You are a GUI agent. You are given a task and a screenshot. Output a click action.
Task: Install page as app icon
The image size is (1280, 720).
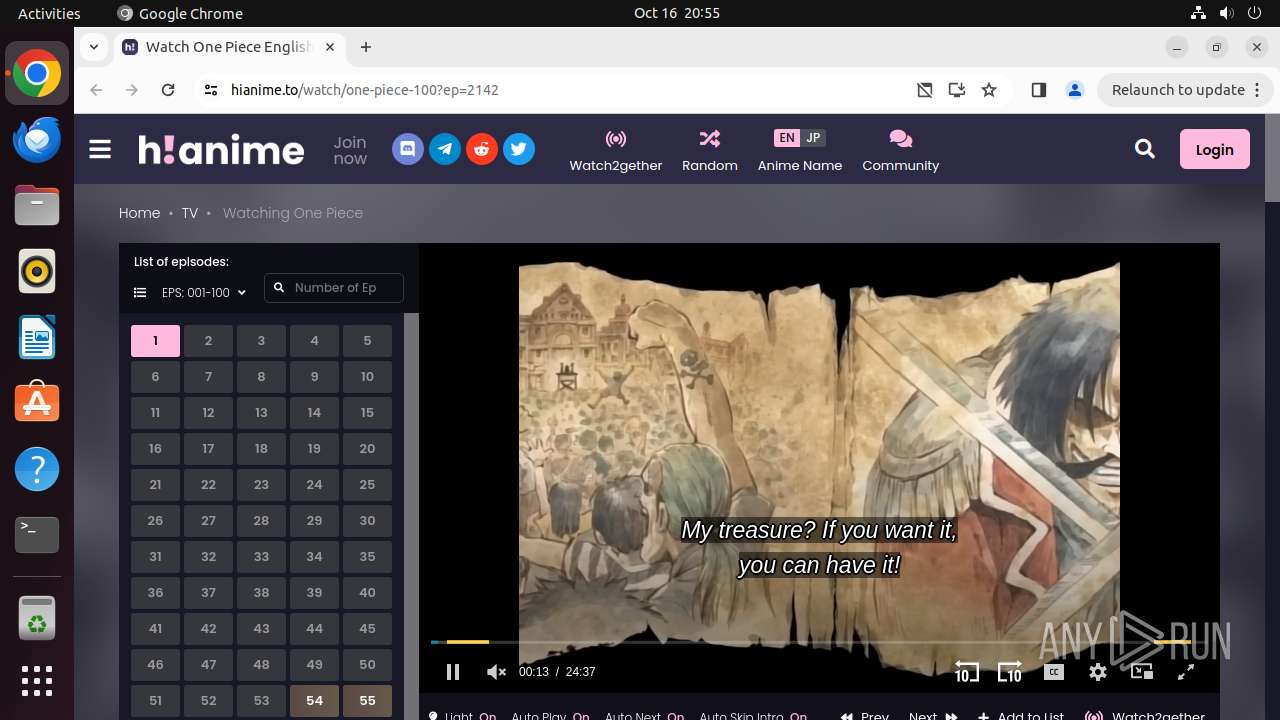pos(957,90)
